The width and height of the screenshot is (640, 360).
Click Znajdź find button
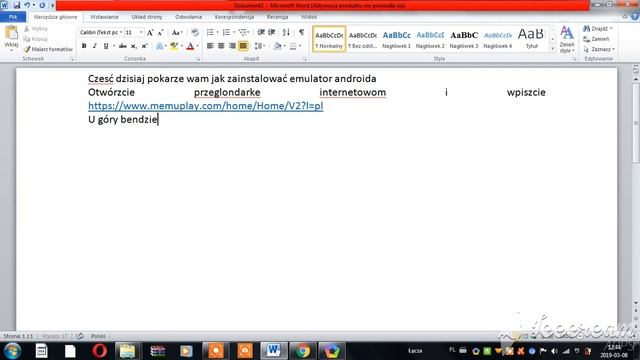[x=598, y=29]
